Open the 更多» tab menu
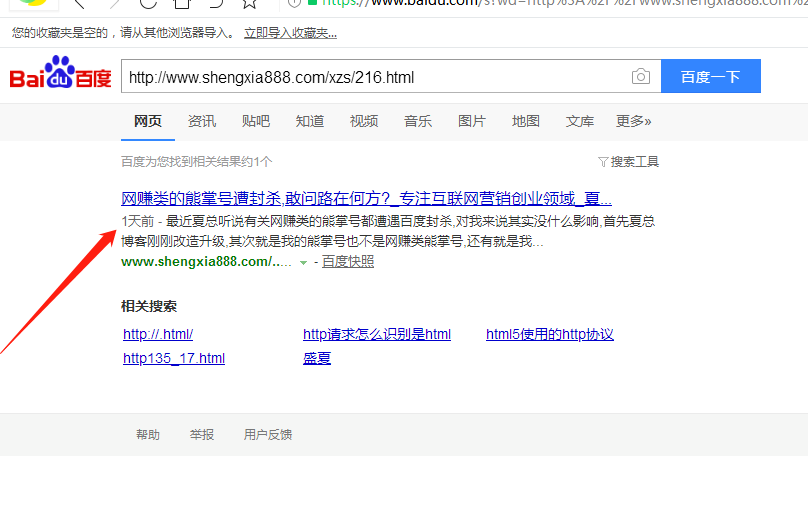 (633, 121)
